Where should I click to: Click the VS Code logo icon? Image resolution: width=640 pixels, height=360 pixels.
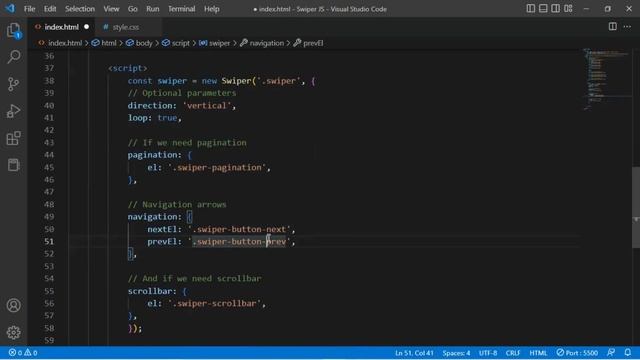coord(10,8)
